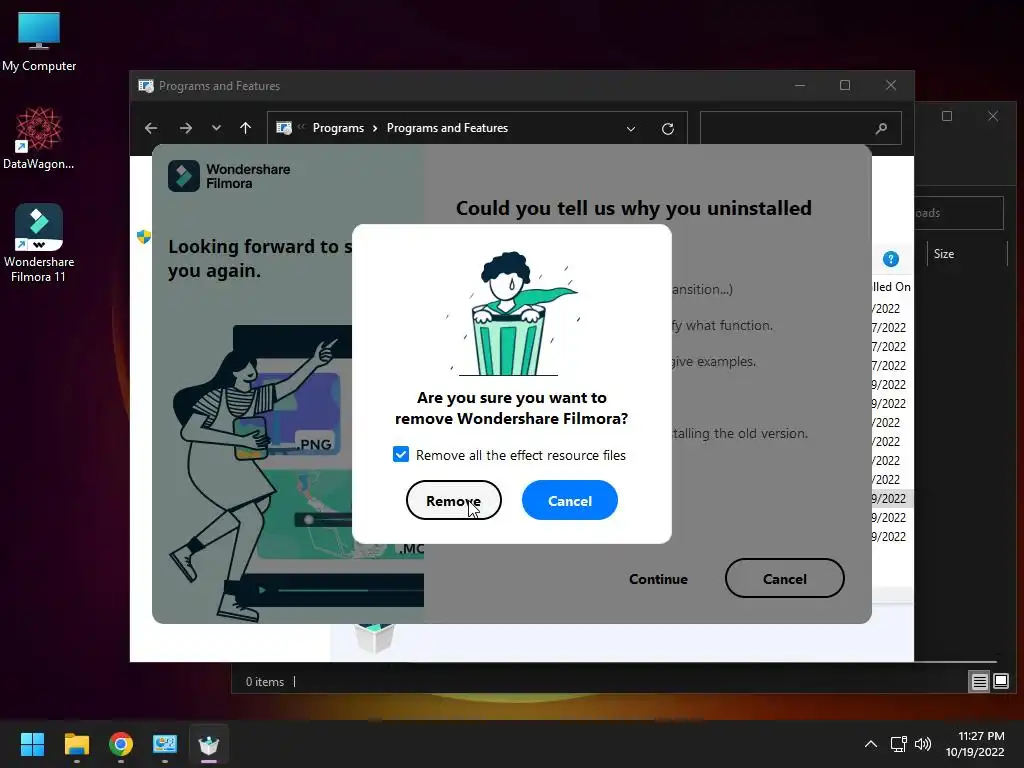Screen dimensions: 1024x768
Task: Click the shield icon at list edge
Action: point(144,236)
